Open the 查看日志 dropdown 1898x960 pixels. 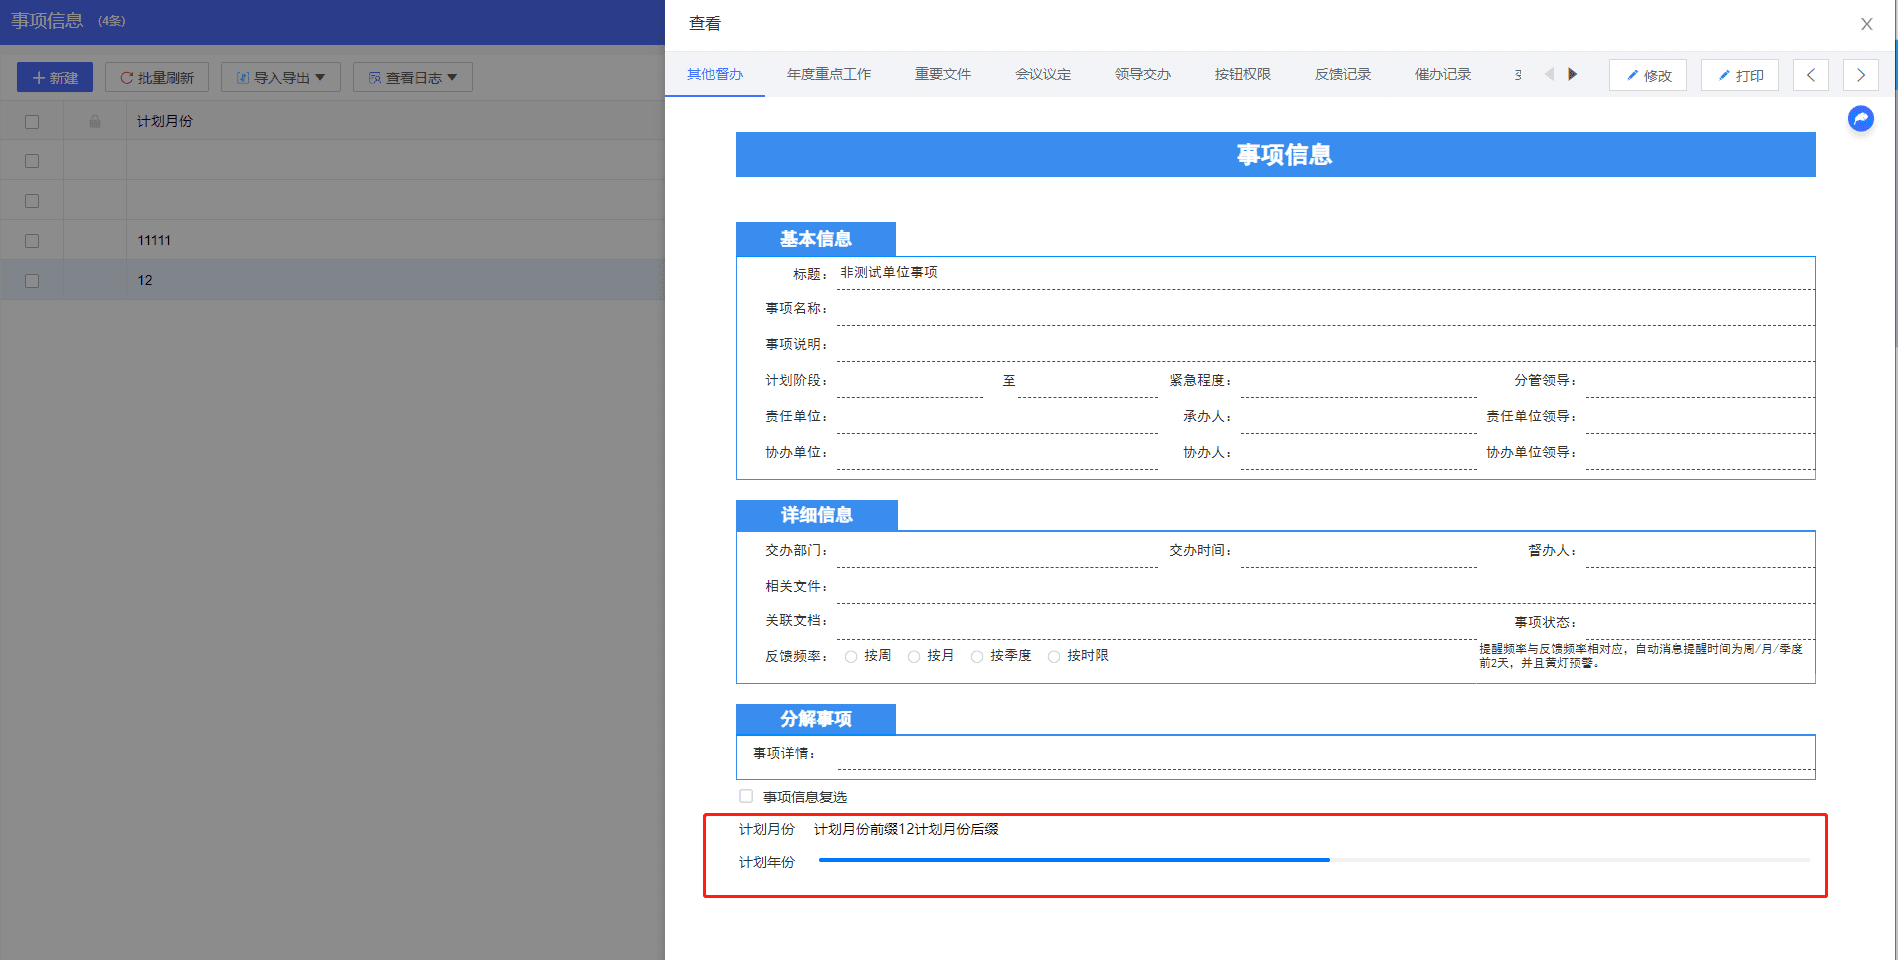click(413, 77)
